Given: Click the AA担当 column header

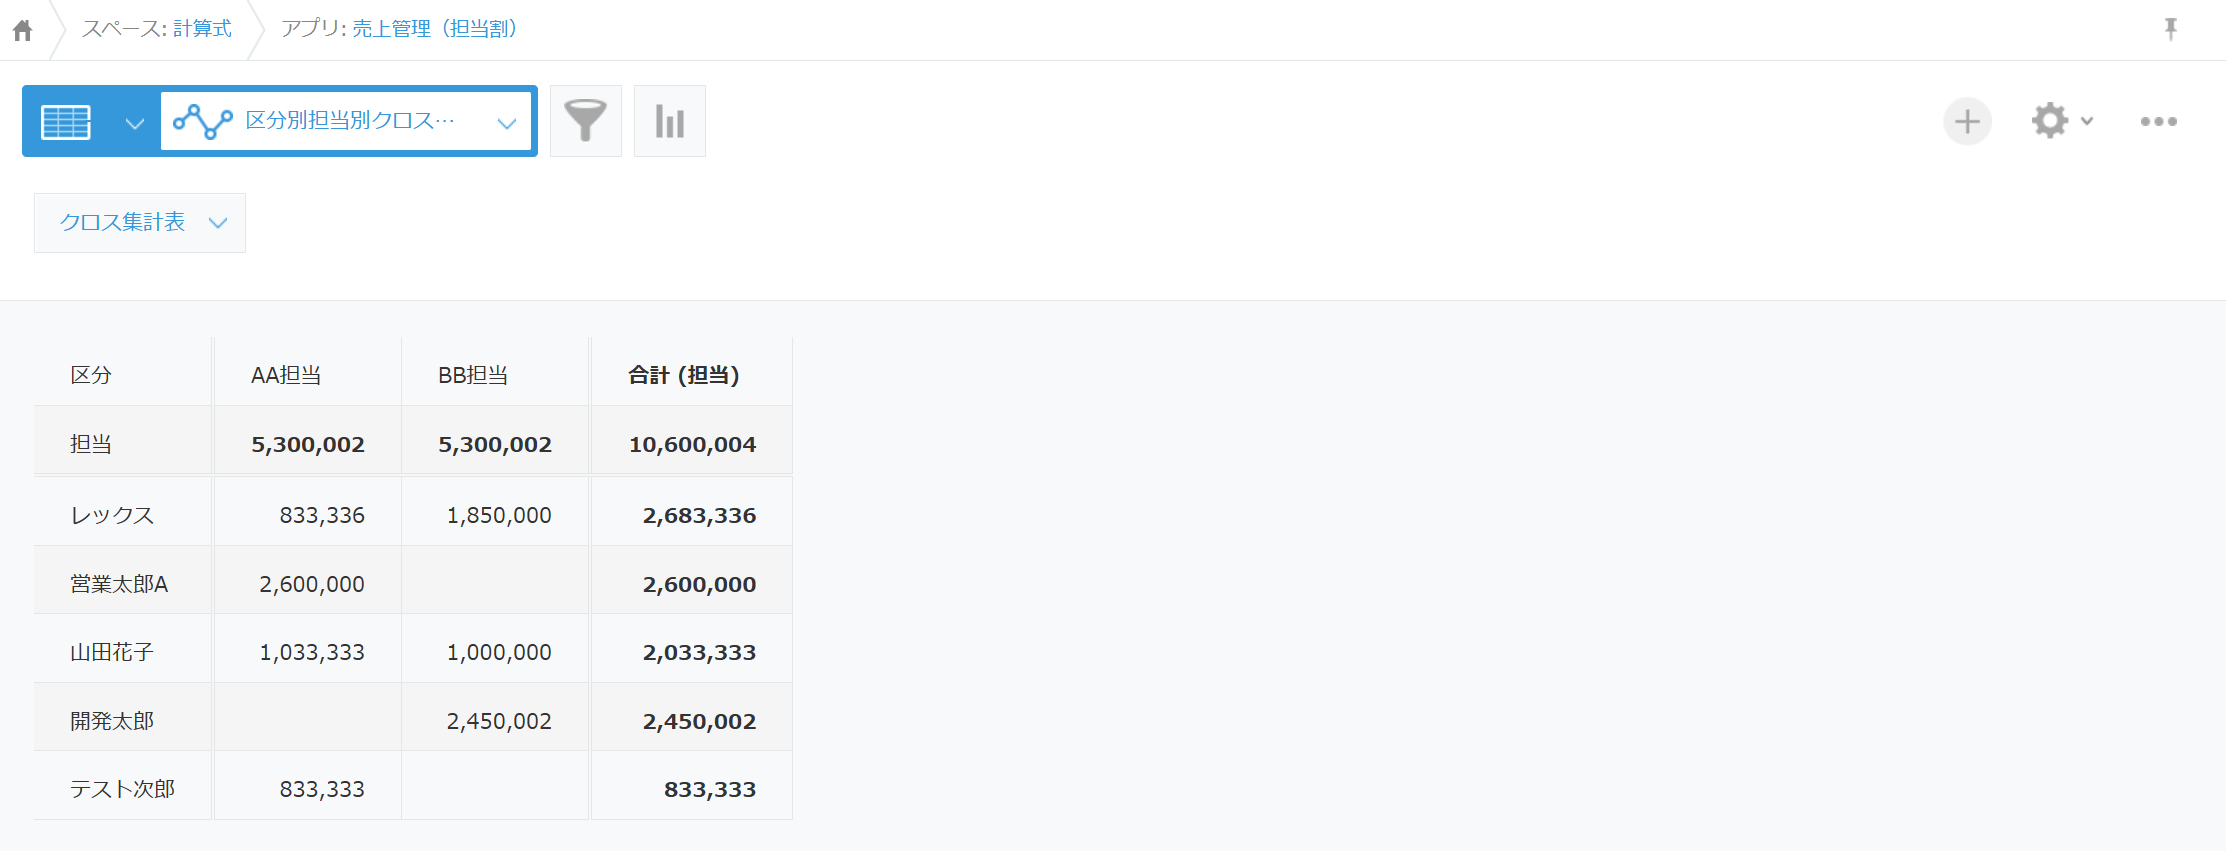Looking at the screenshot, I should [286, 375].
